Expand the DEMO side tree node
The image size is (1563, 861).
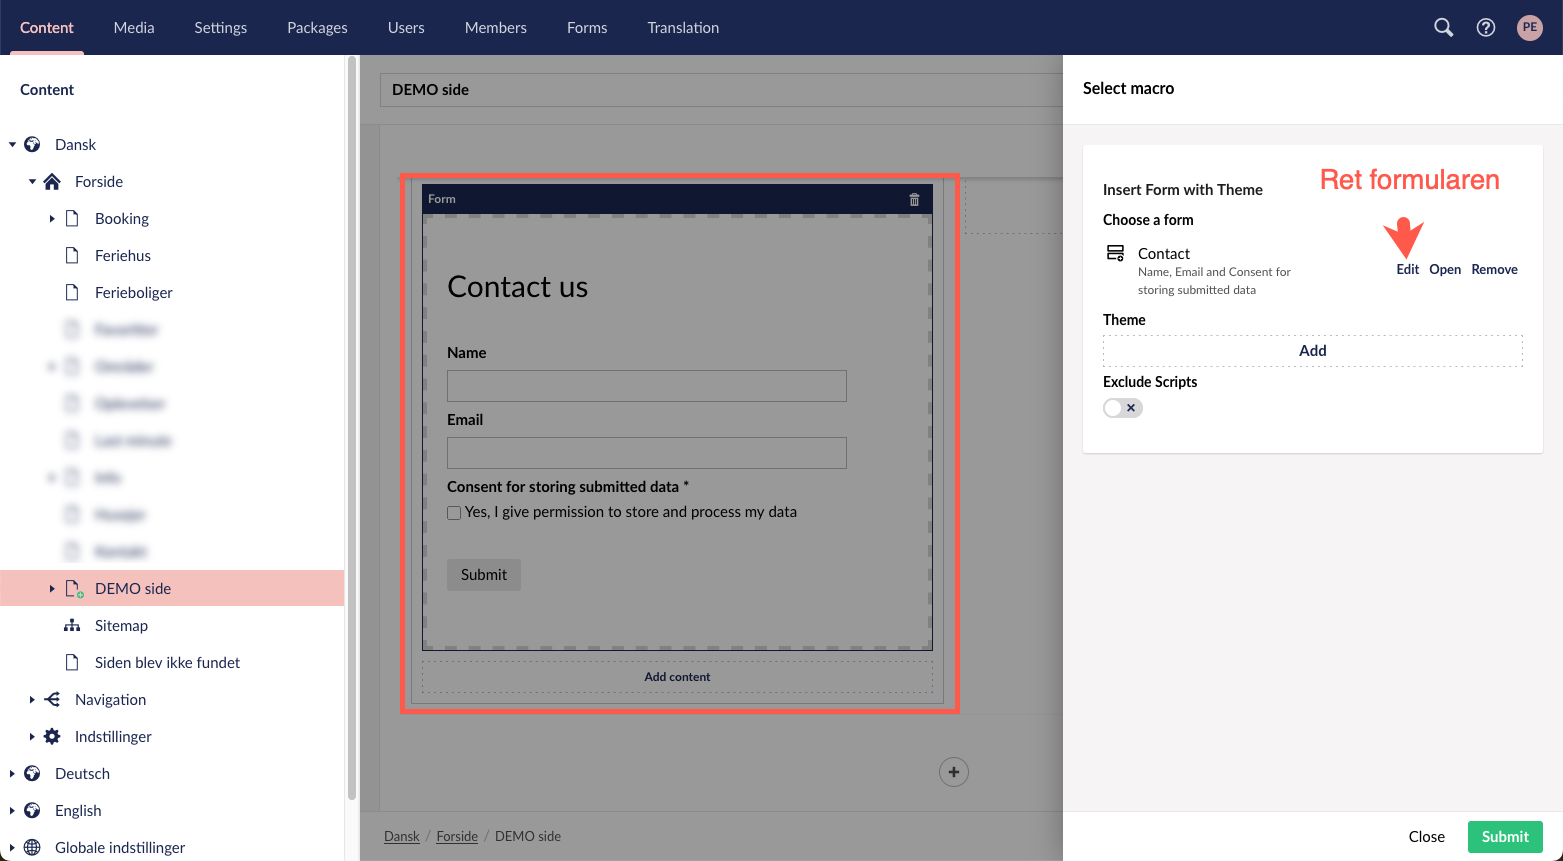[x=52, y=588]
